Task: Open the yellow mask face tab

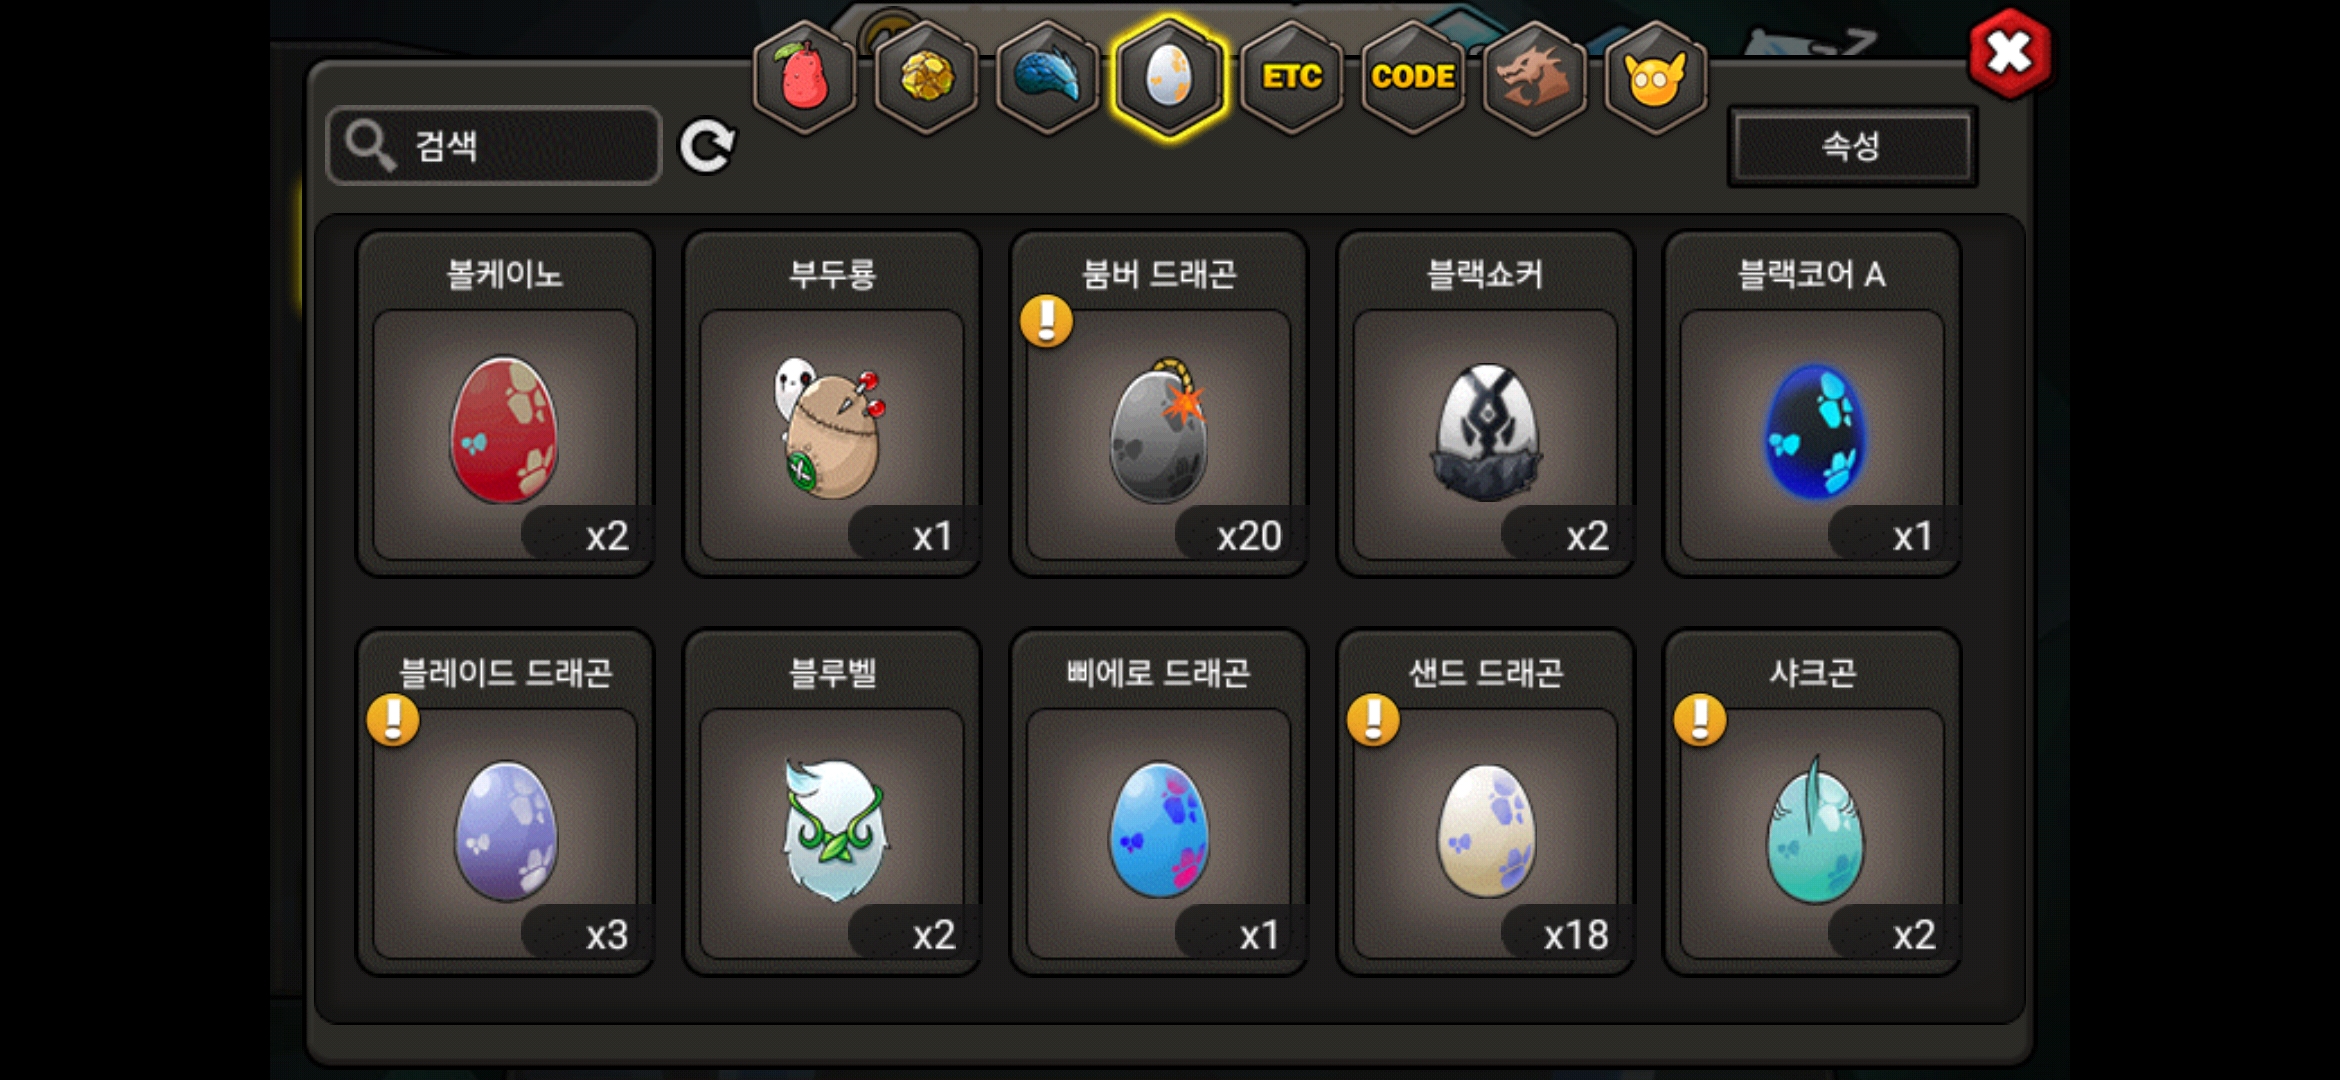Action: pos(1656,77)
